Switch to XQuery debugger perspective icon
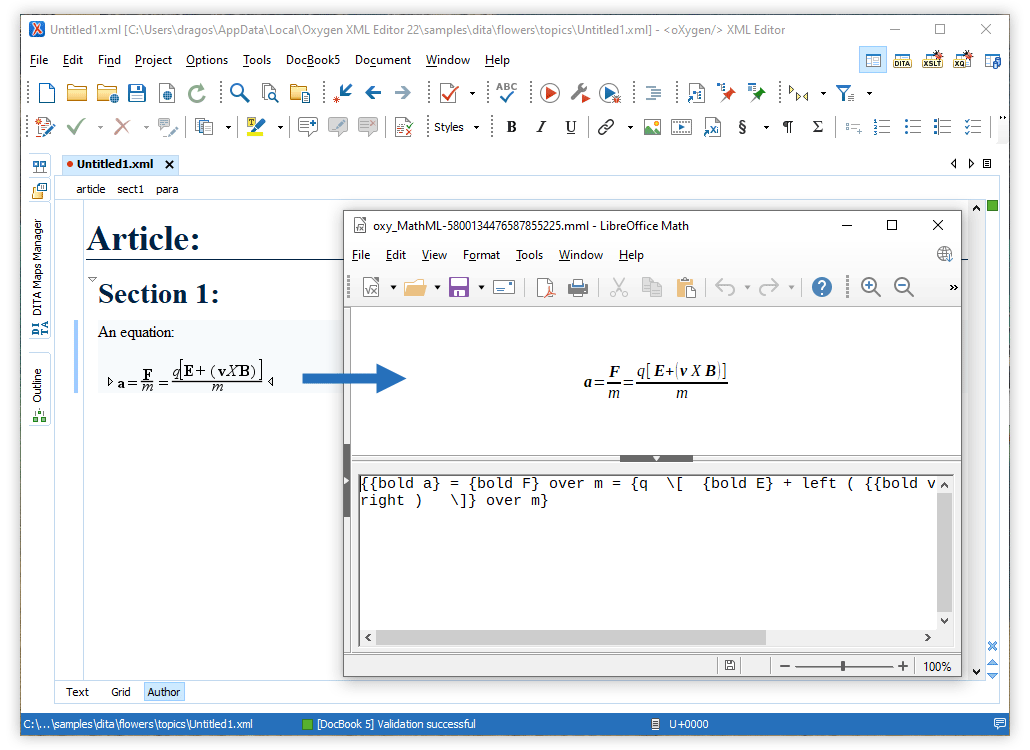Viewport: 1030px width, 750px height. point(963,60)
